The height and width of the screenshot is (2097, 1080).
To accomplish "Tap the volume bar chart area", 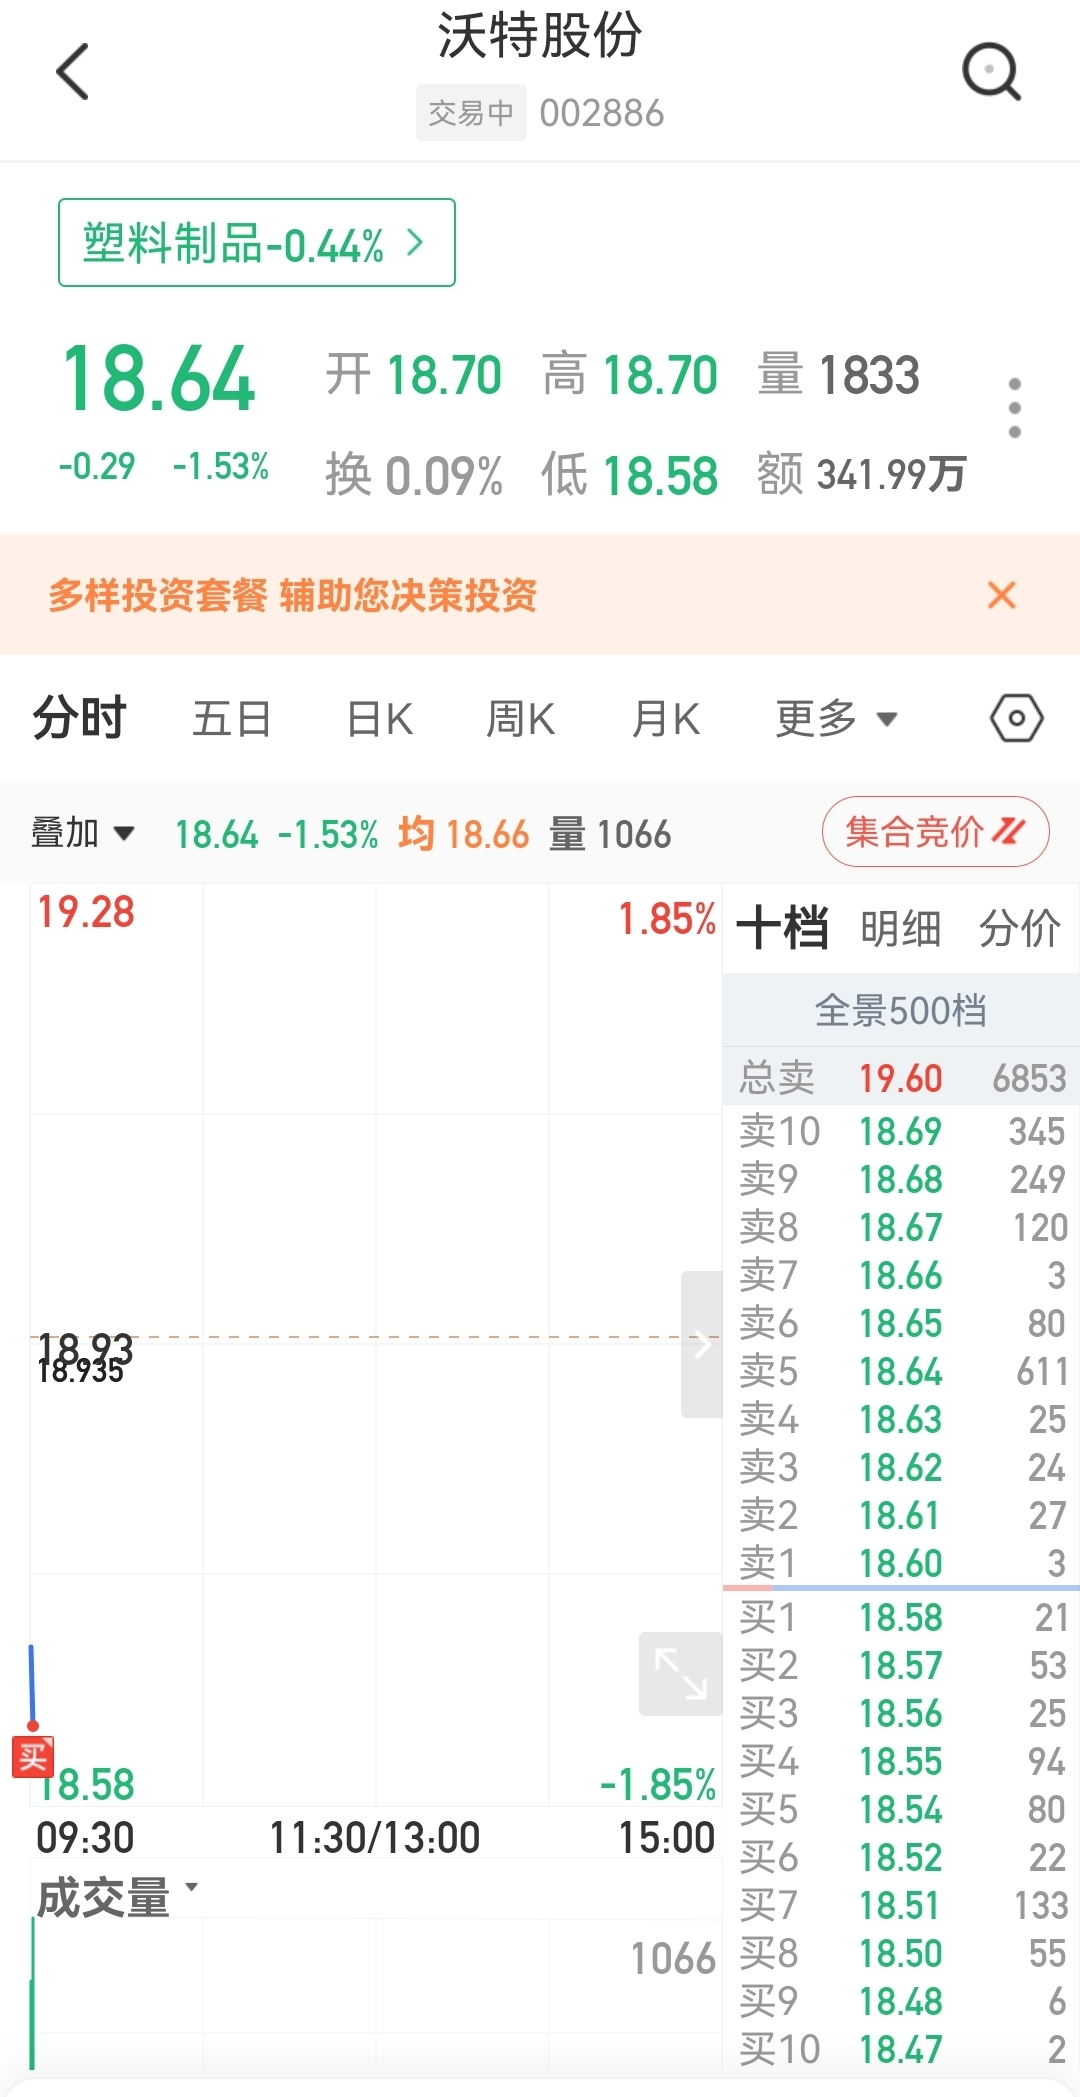I will tap(376, 1994).
